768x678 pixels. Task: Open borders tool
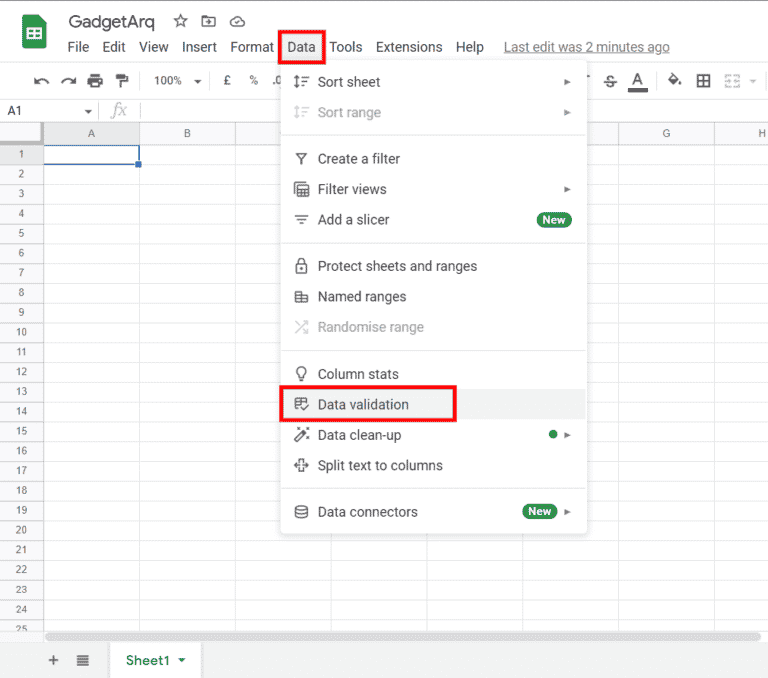[x=703, y=81]
